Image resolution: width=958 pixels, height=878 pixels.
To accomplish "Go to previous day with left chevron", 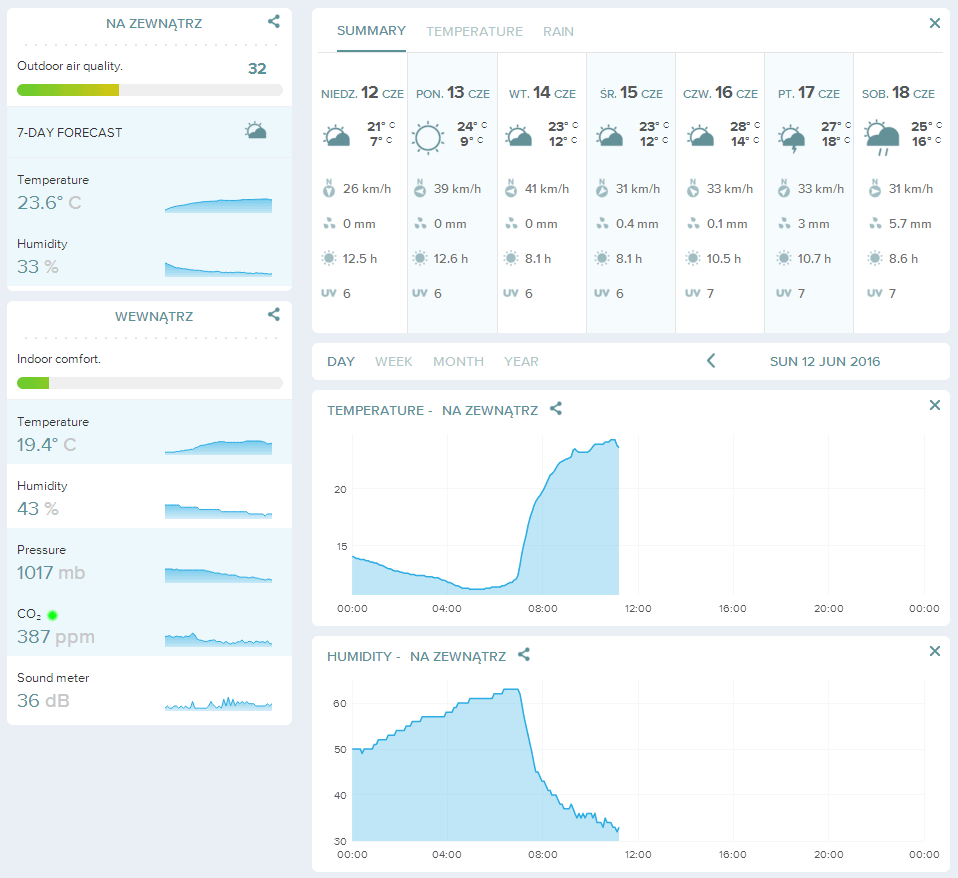I will [x=711, y=361].
